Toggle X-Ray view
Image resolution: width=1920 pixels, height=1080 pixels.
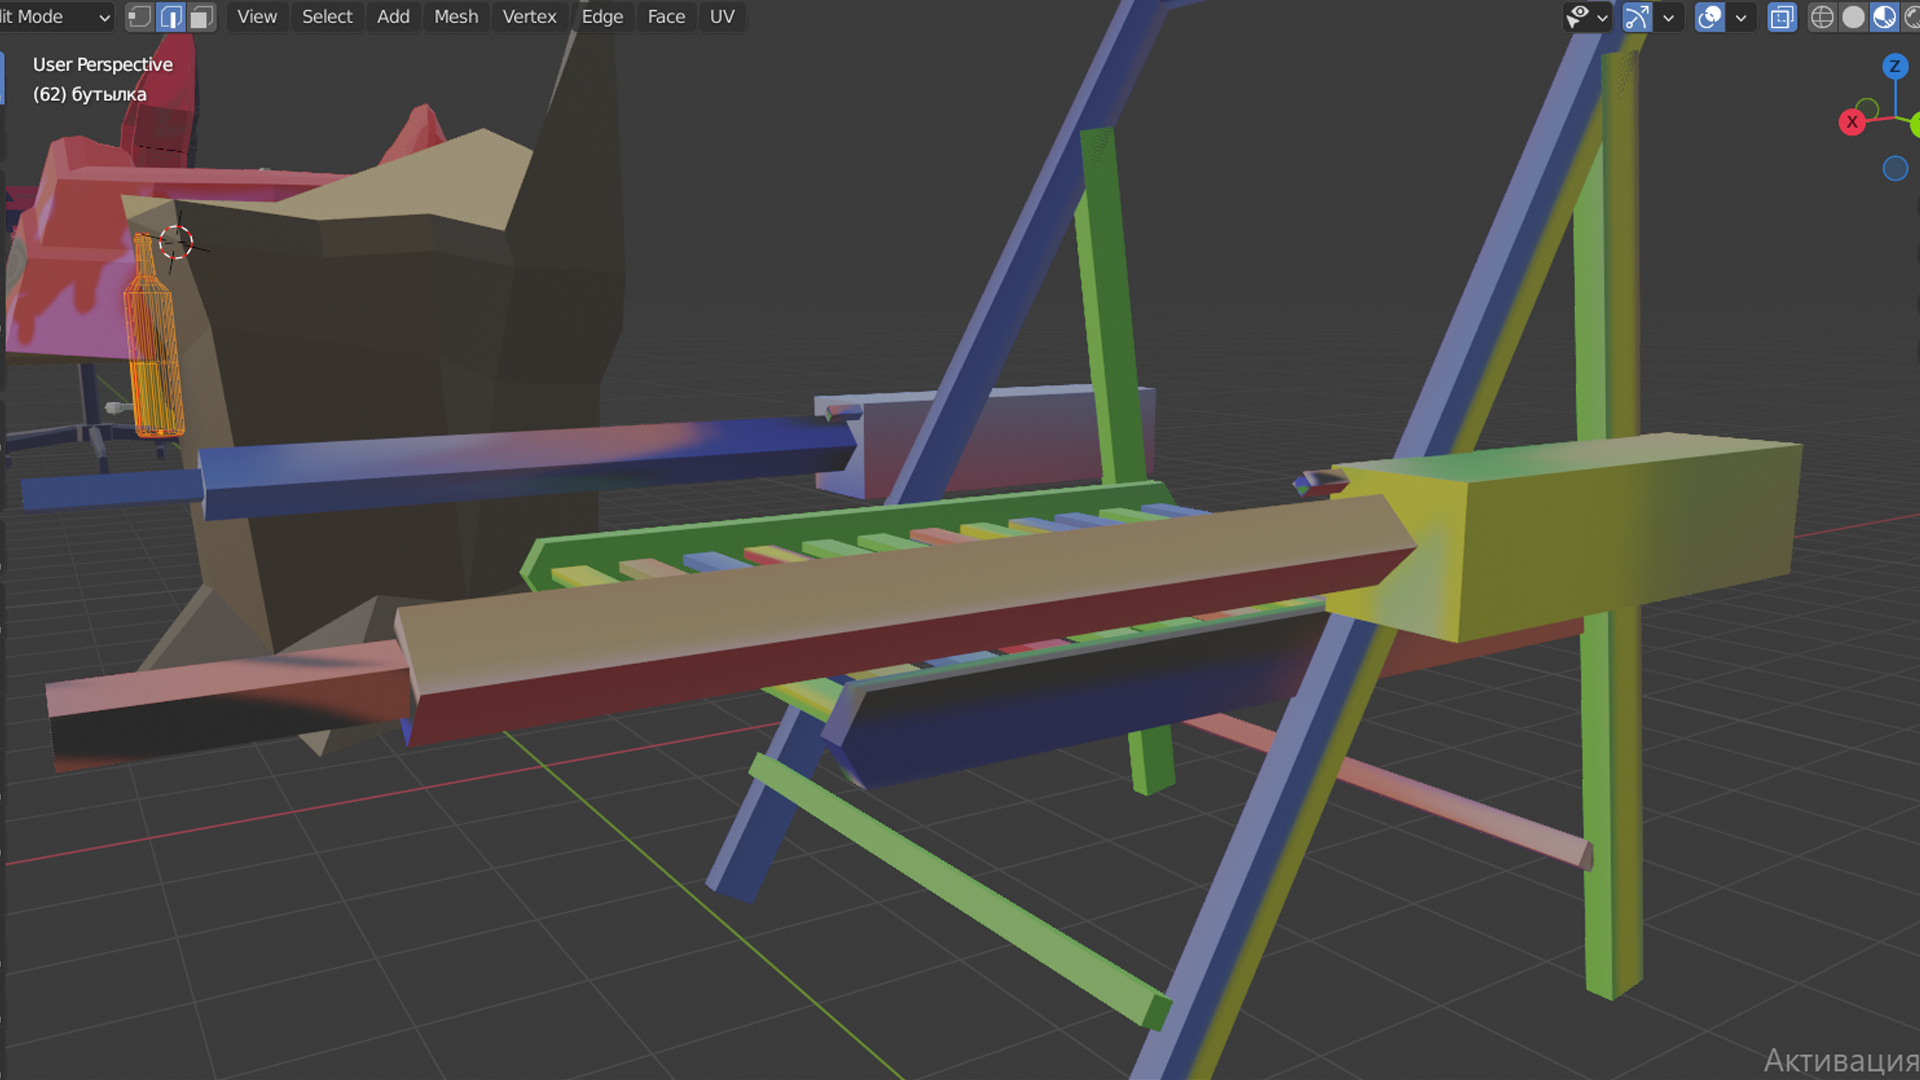click(x=1782, y=17)
